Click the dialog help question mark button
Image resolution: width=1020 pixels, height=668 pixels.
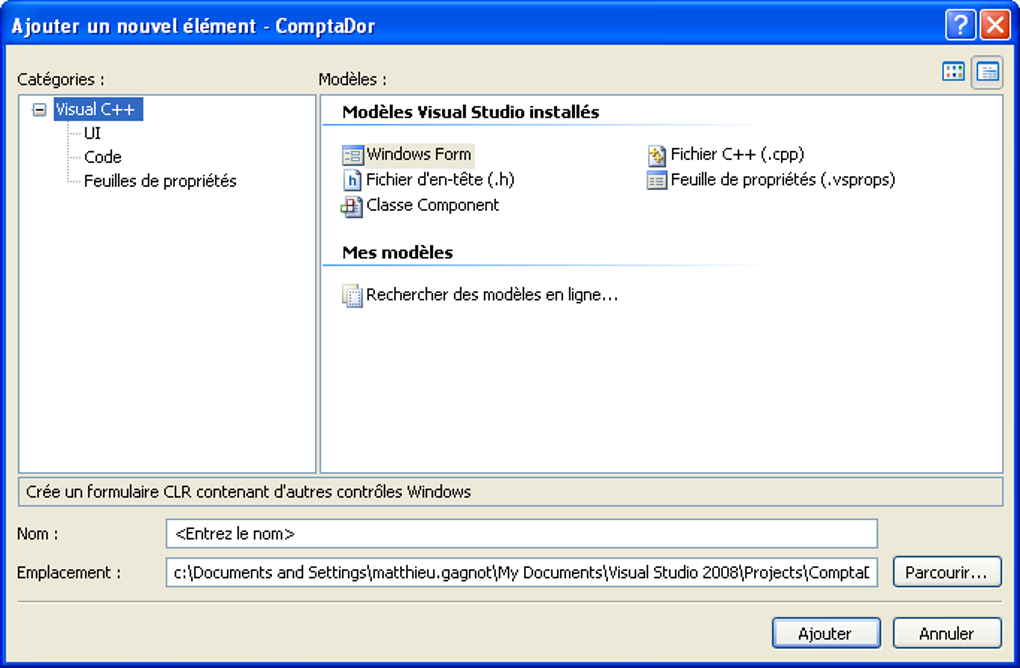pyautogui.click(x=960, y=25)
